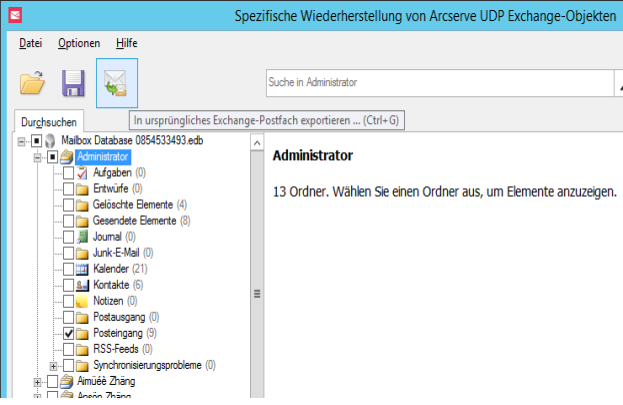Select the Kontakte (6) folder

tap(118, 285)
